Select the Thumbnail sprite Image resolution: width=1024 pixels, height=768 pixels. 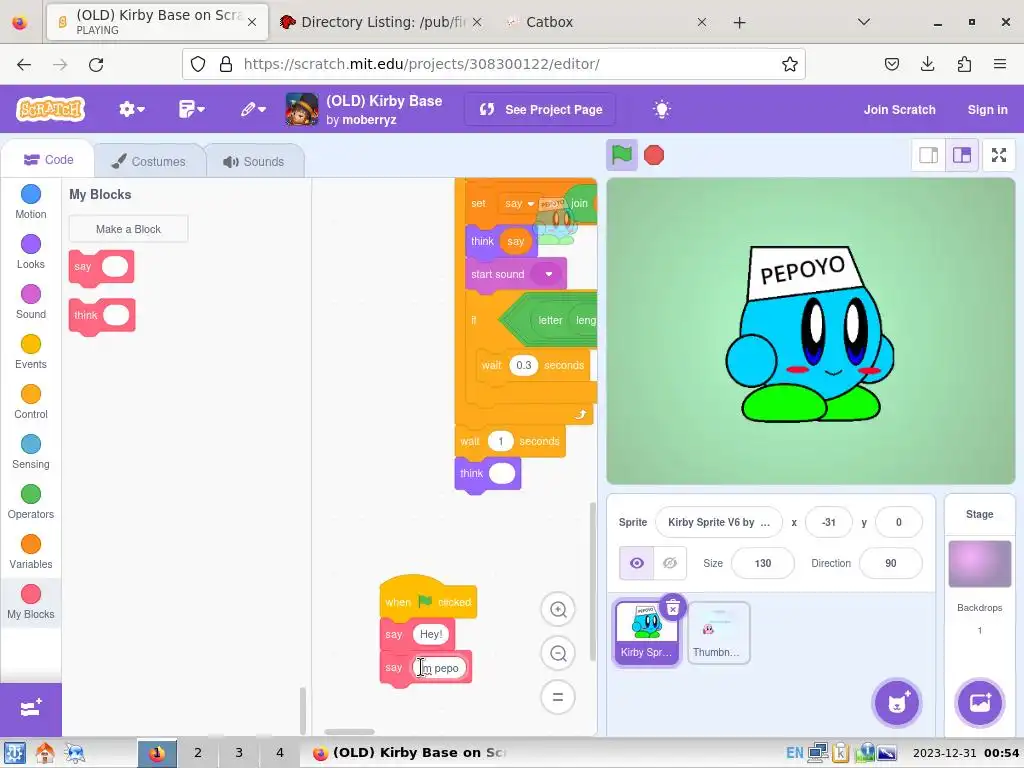718,632
